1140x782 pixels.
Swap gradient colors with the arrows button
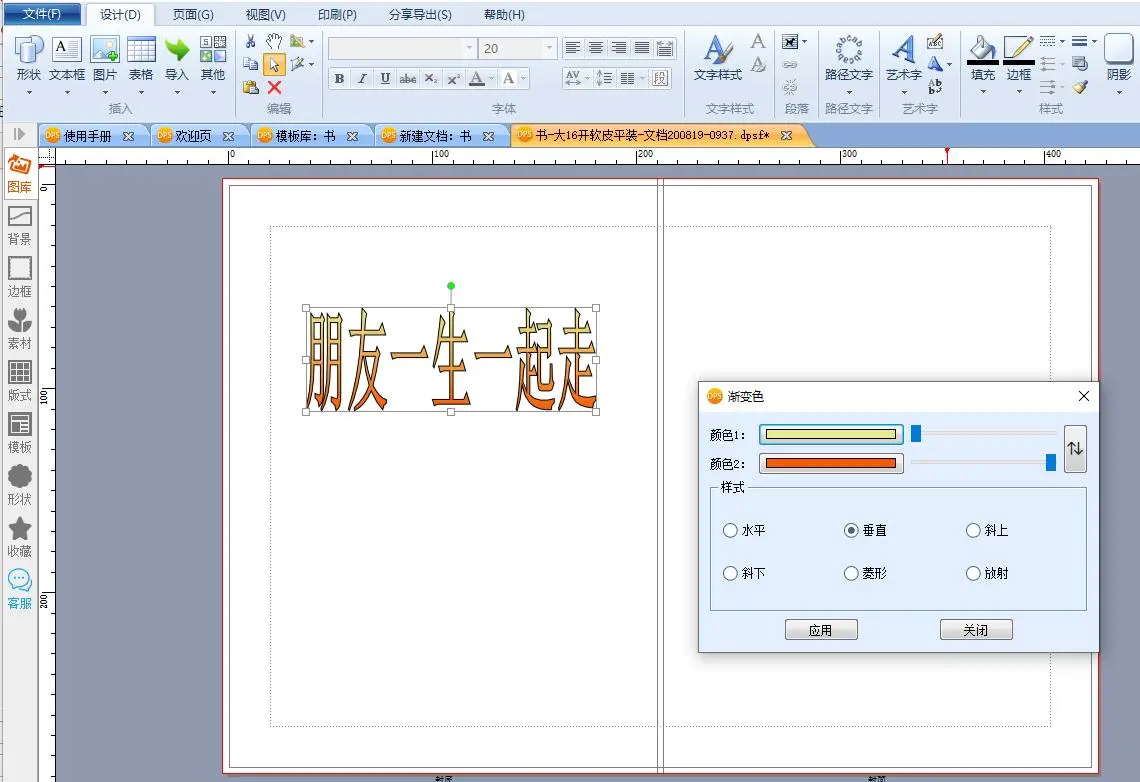point(1075,449)
